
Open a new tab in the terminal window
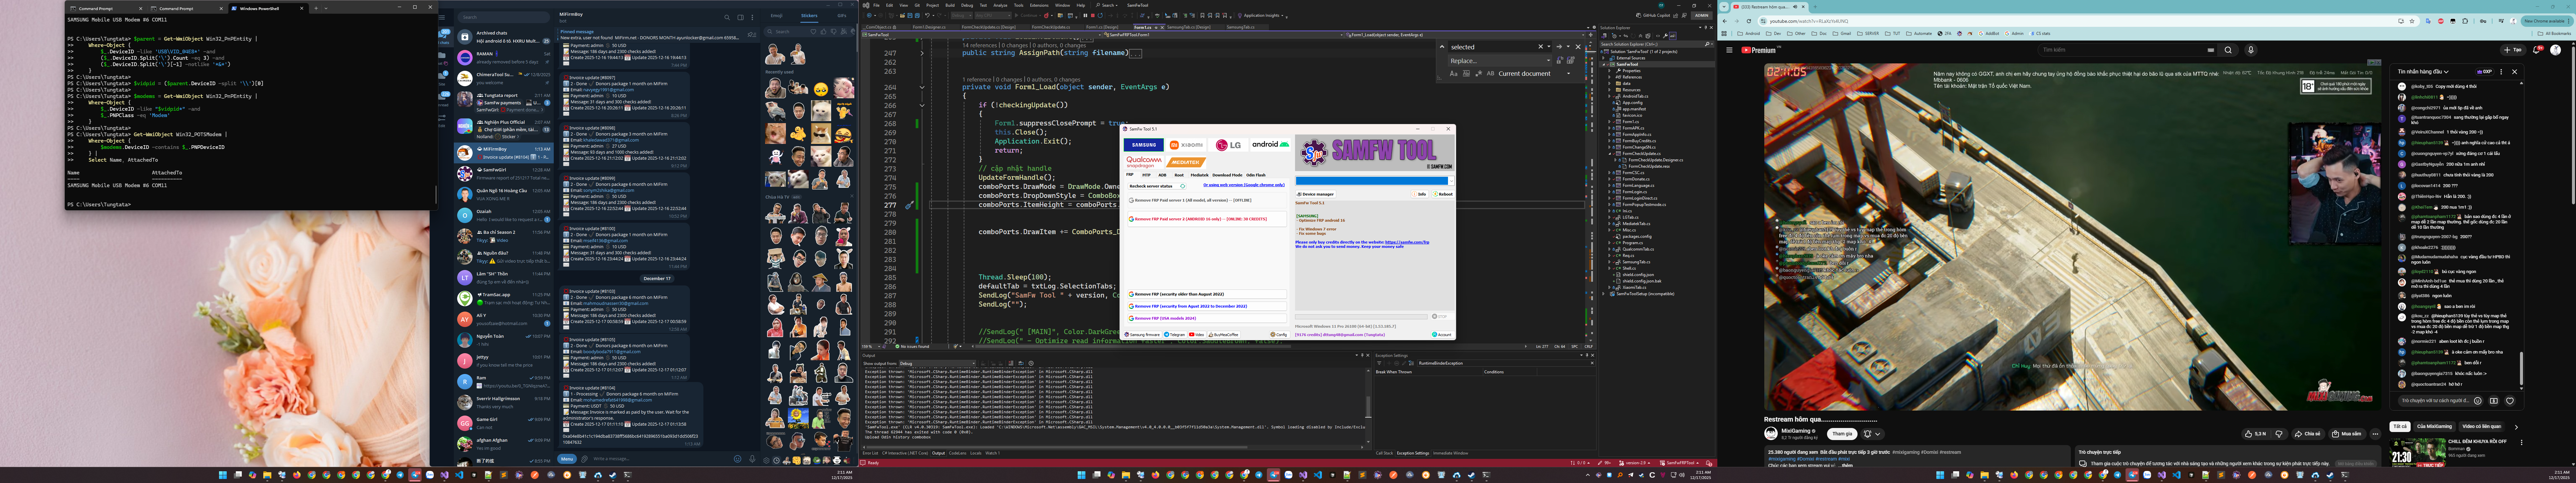[x=316, y=8]
